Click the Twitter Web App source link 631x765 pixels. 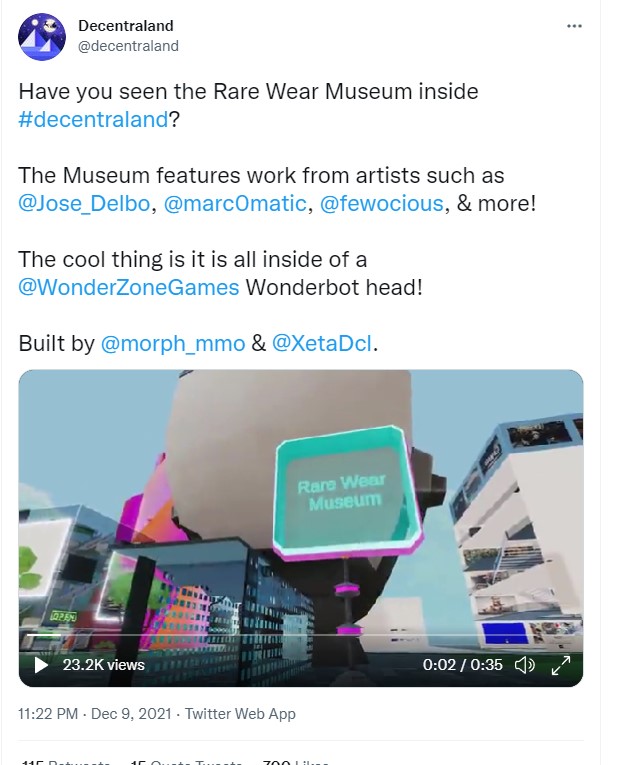coord(240,714)
